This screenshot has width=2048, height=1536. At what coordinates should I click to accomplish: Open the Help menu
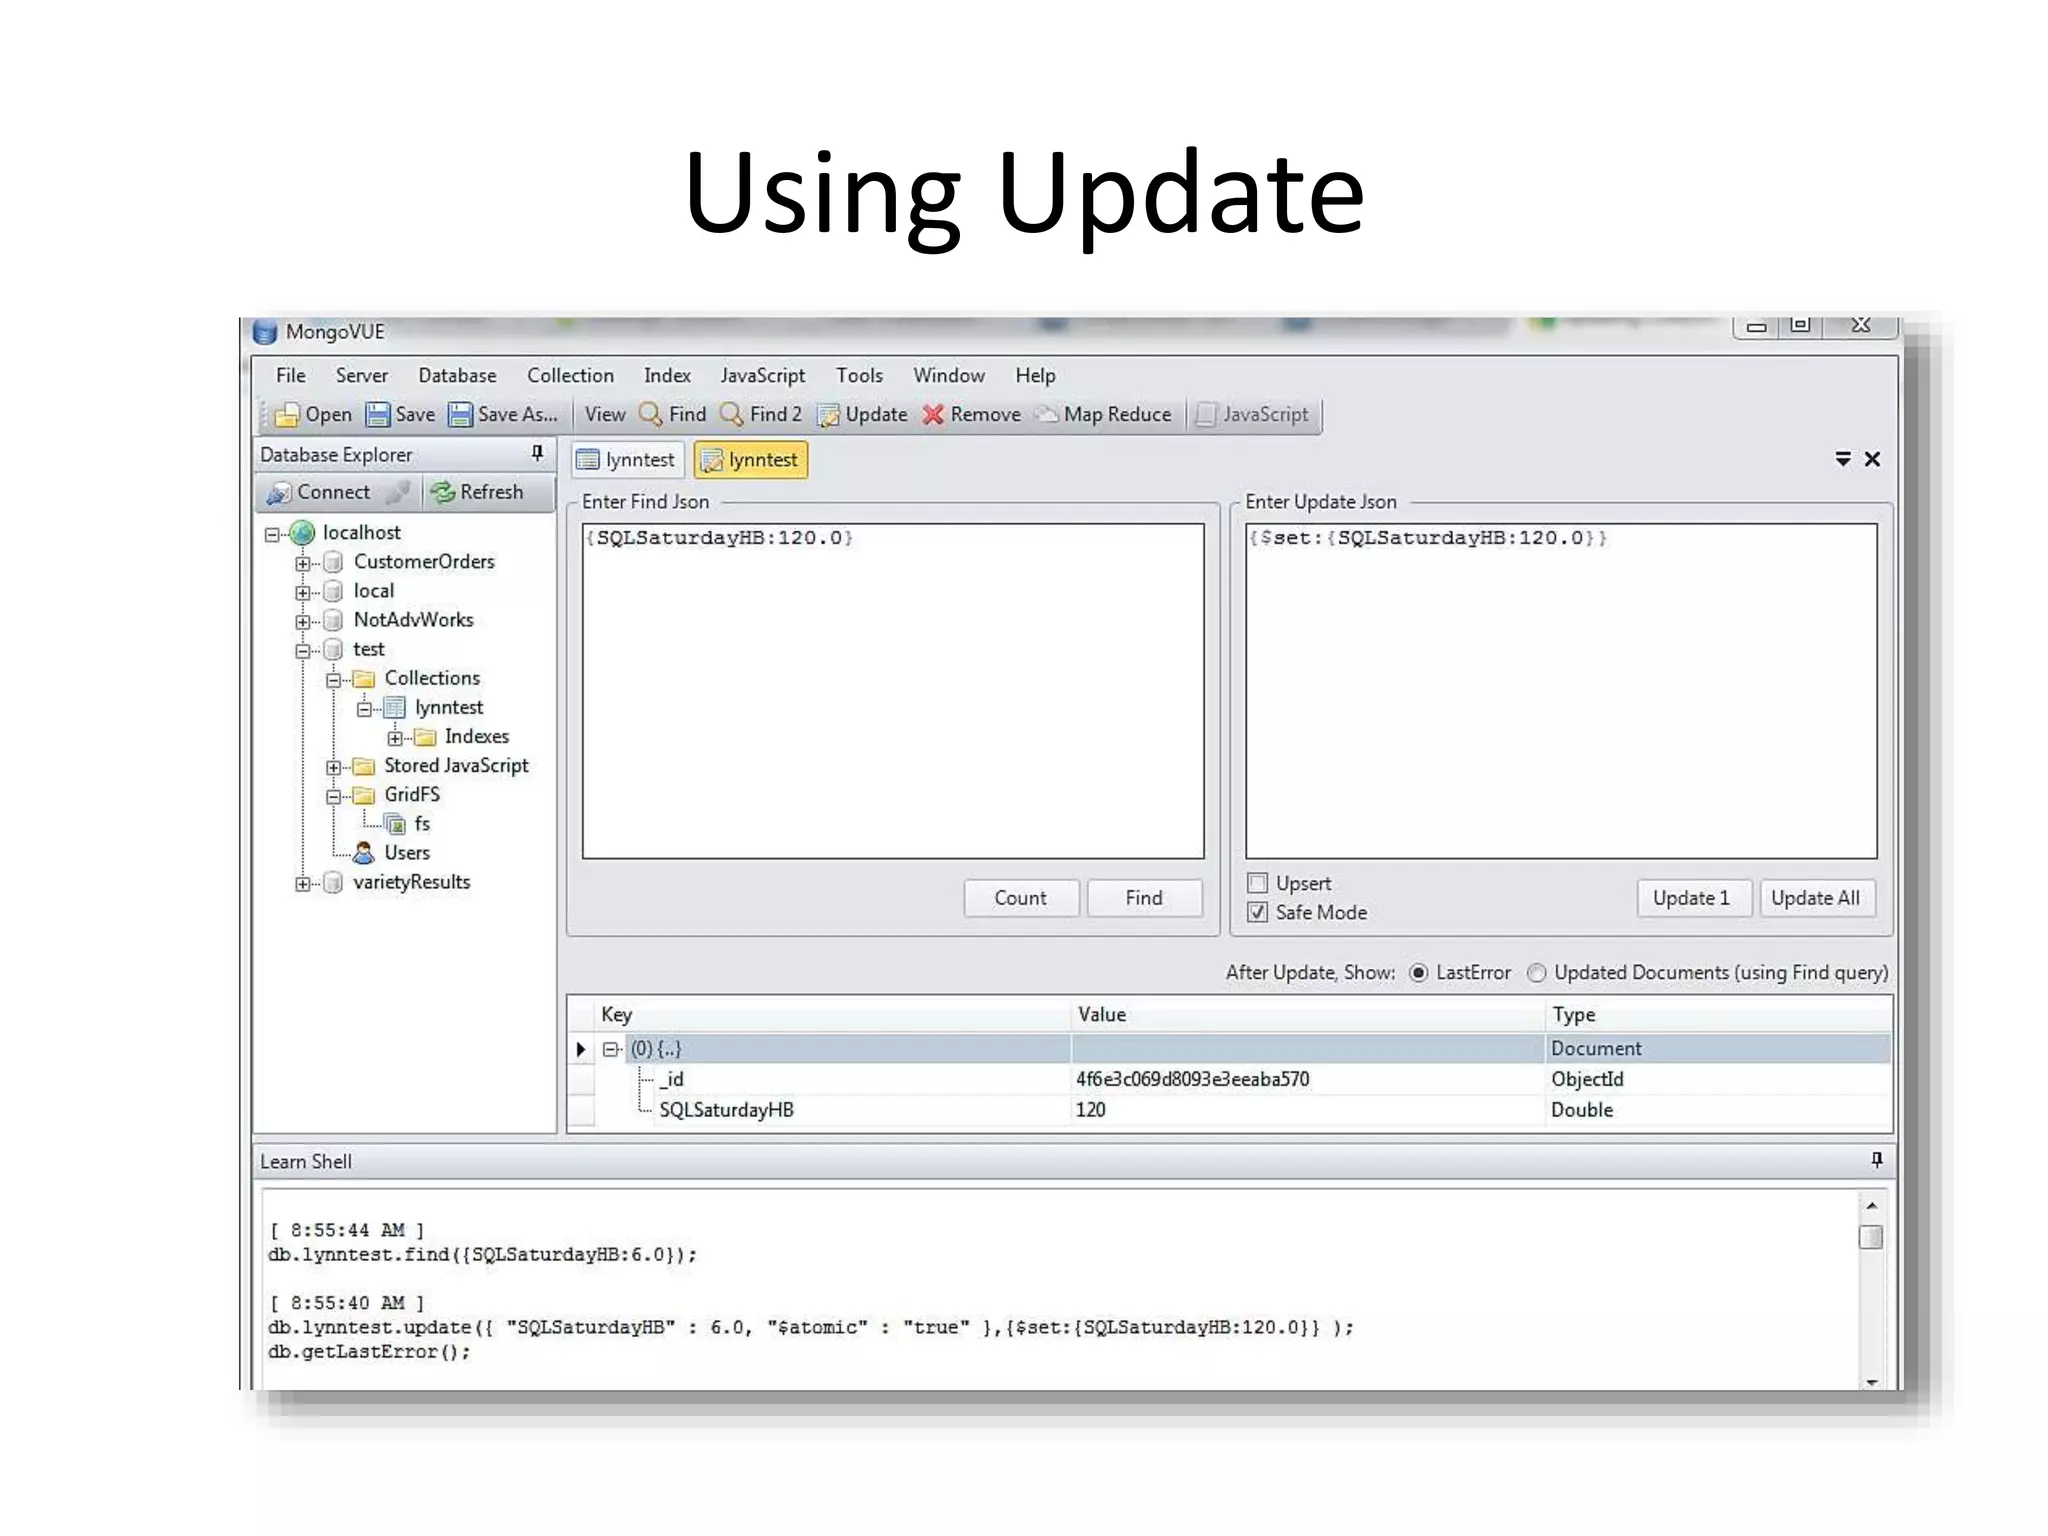(x=1035, y=375)
